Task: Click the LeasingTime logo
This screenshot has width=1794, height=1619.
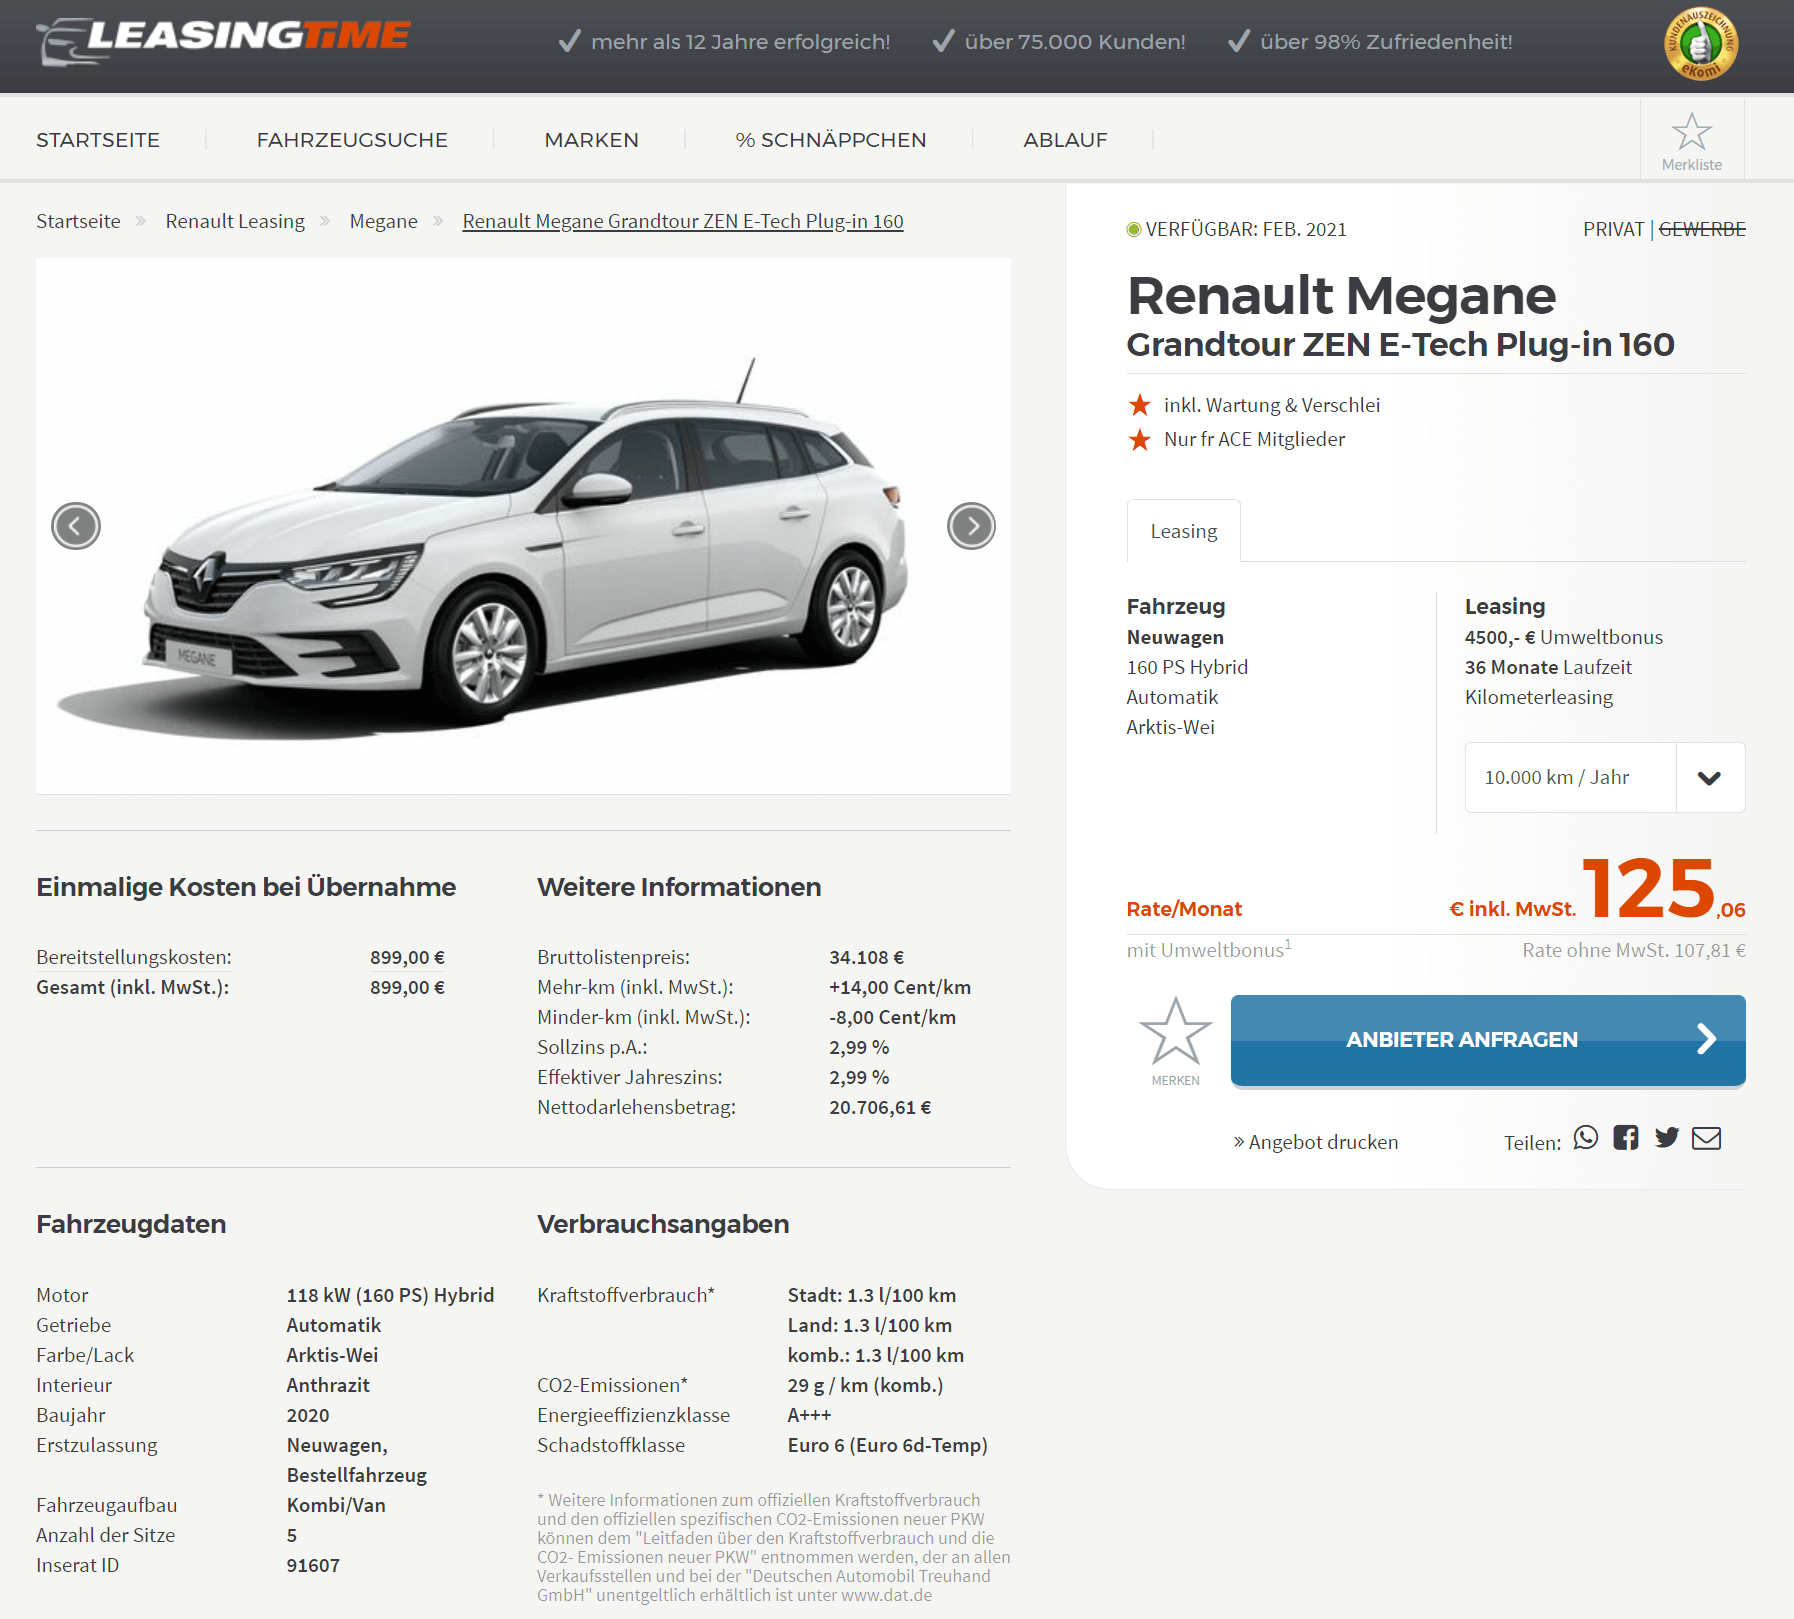Action: (223, 40)
